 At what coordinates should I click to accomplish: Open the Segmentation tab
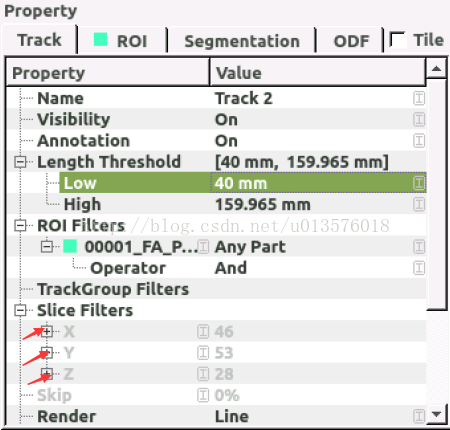coord(242,41)
